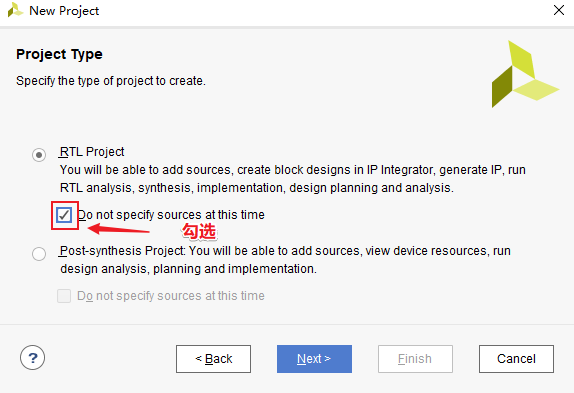Click the red 勾选 annotation text
Viewport: 574px width, 393px height.
(200, 232)
